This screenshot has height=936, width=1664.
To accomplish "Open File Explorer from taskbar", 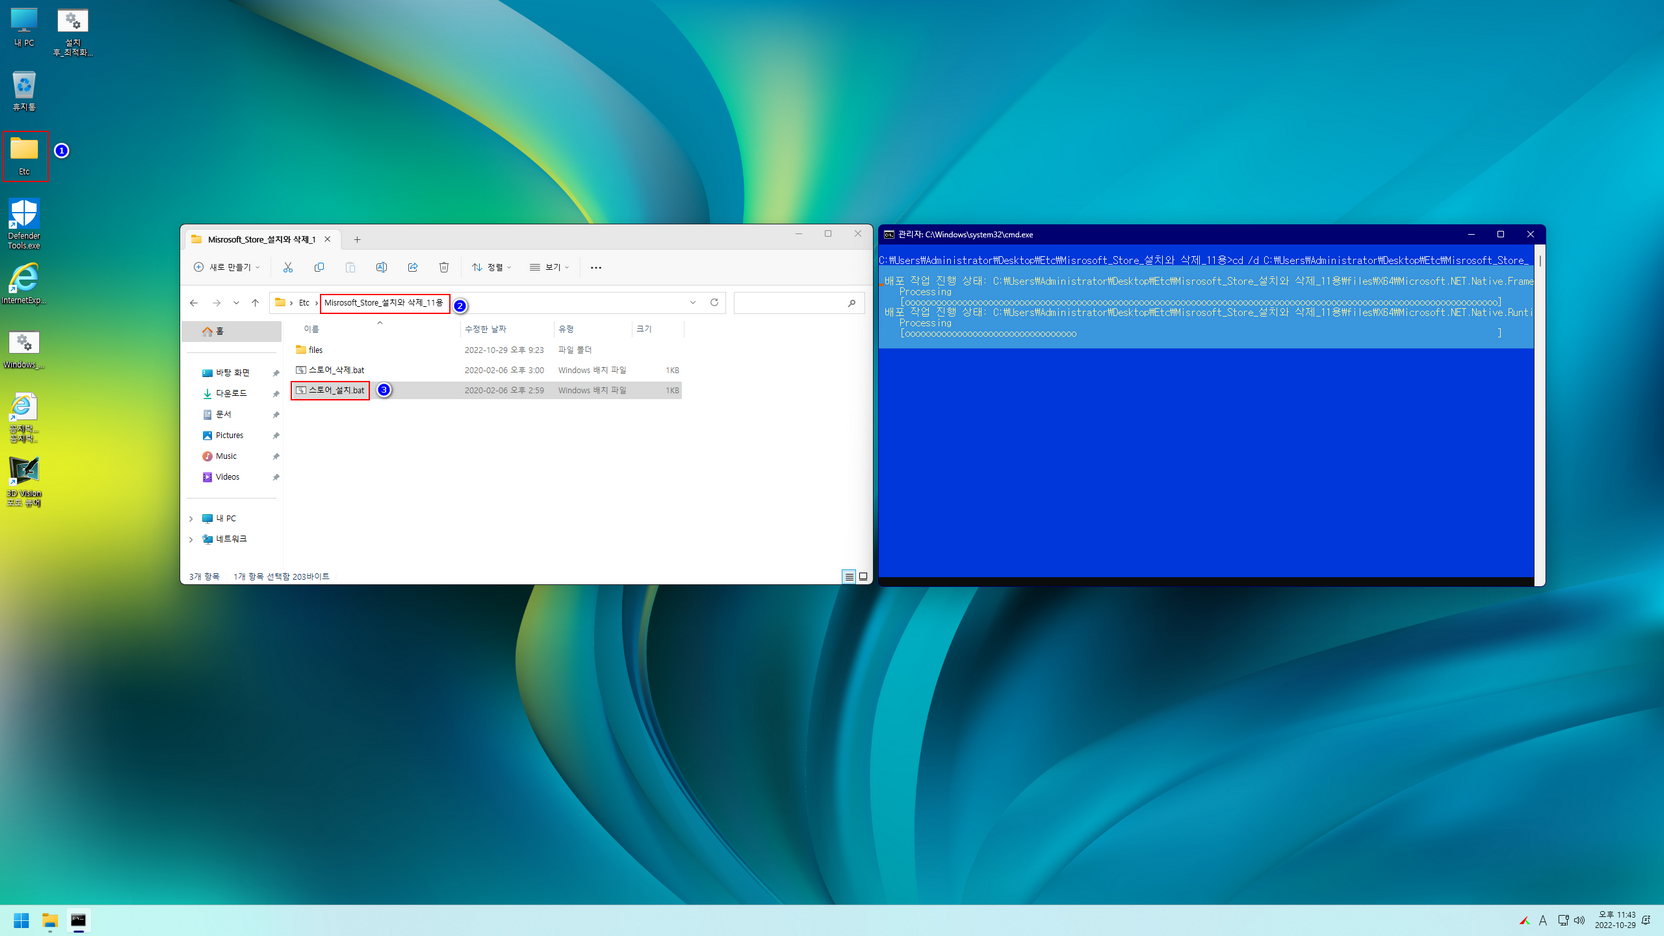I will pos(49,920).
